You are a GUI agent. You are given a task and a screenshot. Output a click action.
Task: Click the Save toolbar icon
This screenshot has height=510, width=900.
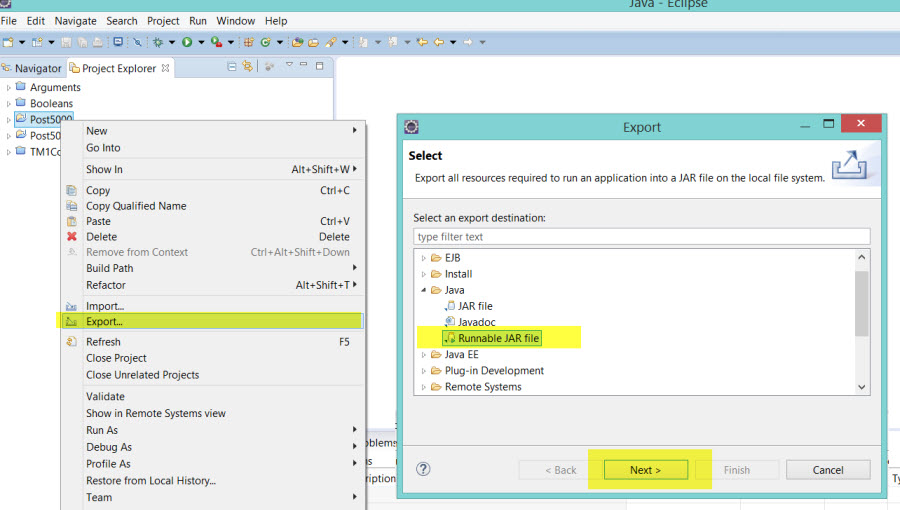66,42
